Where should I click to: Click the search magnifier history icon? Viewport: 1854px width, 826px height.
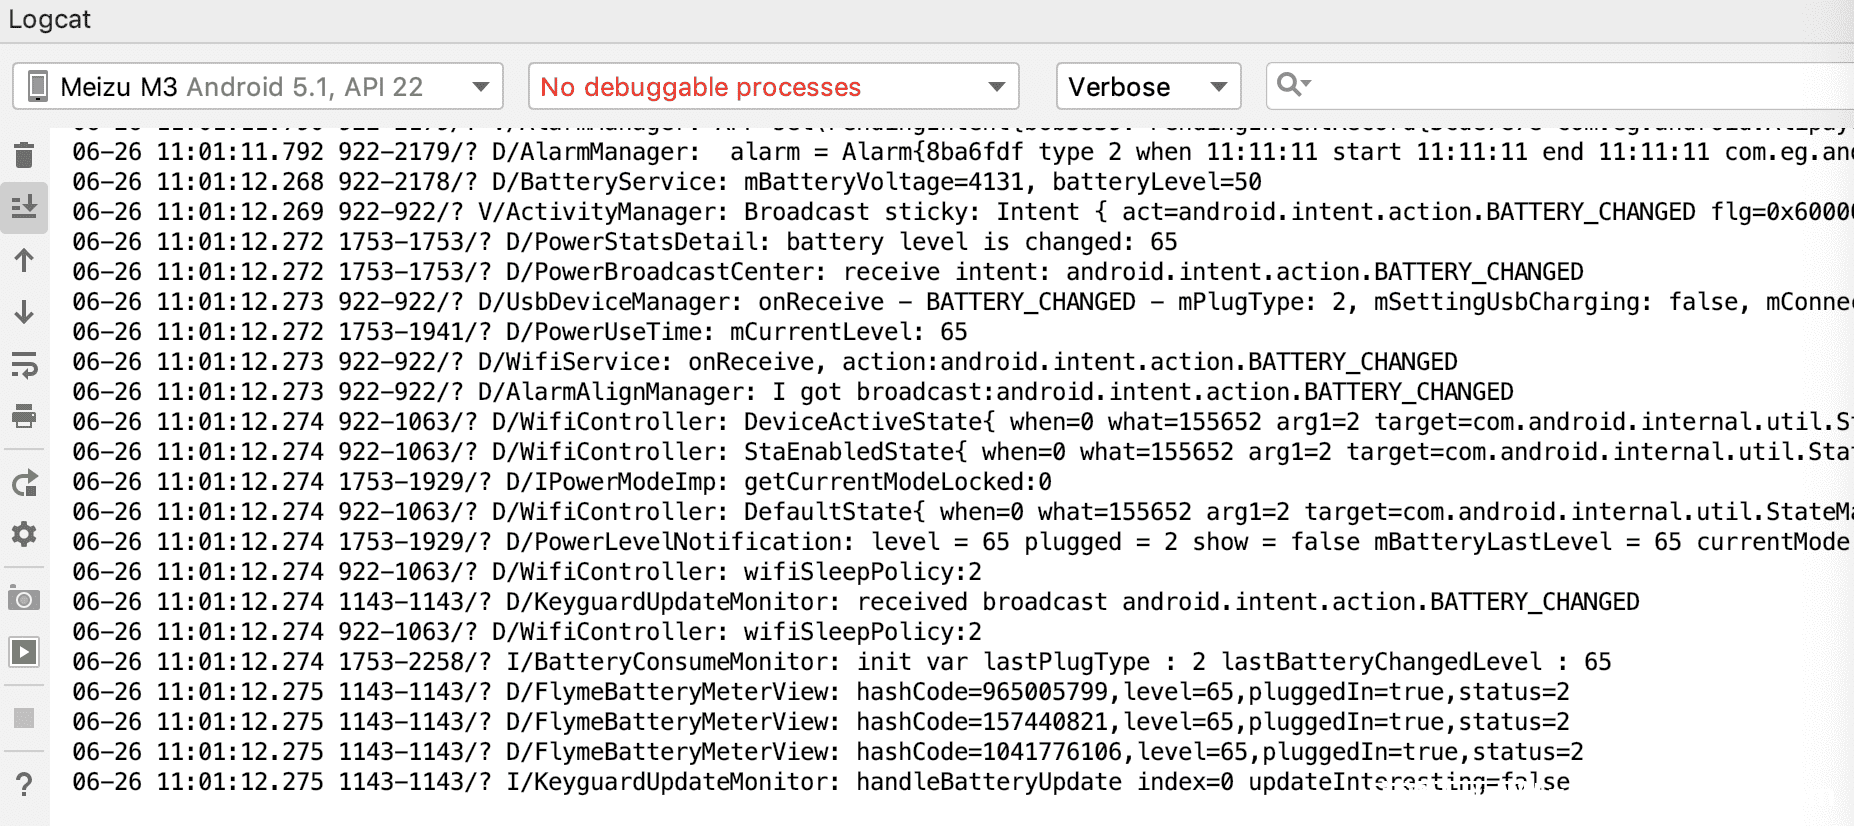click(x=1293, y=85)
